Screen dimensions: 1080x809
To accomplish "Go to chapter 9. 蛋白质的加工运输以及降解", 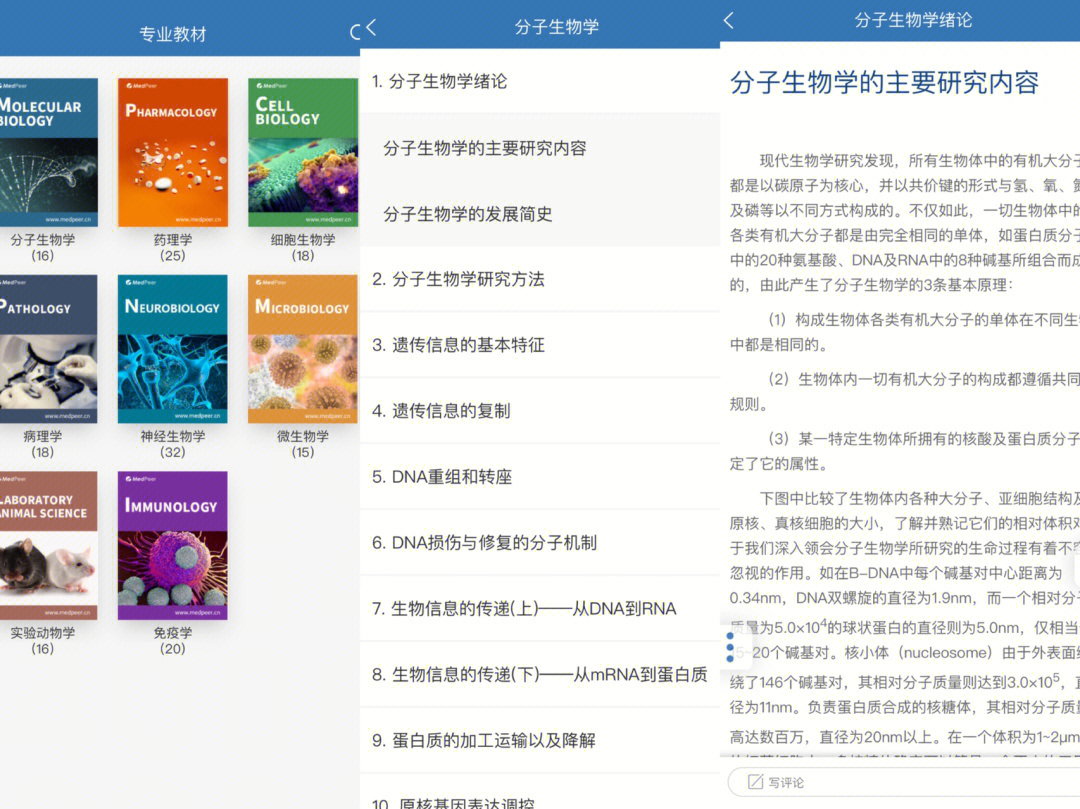I will 484,741.
